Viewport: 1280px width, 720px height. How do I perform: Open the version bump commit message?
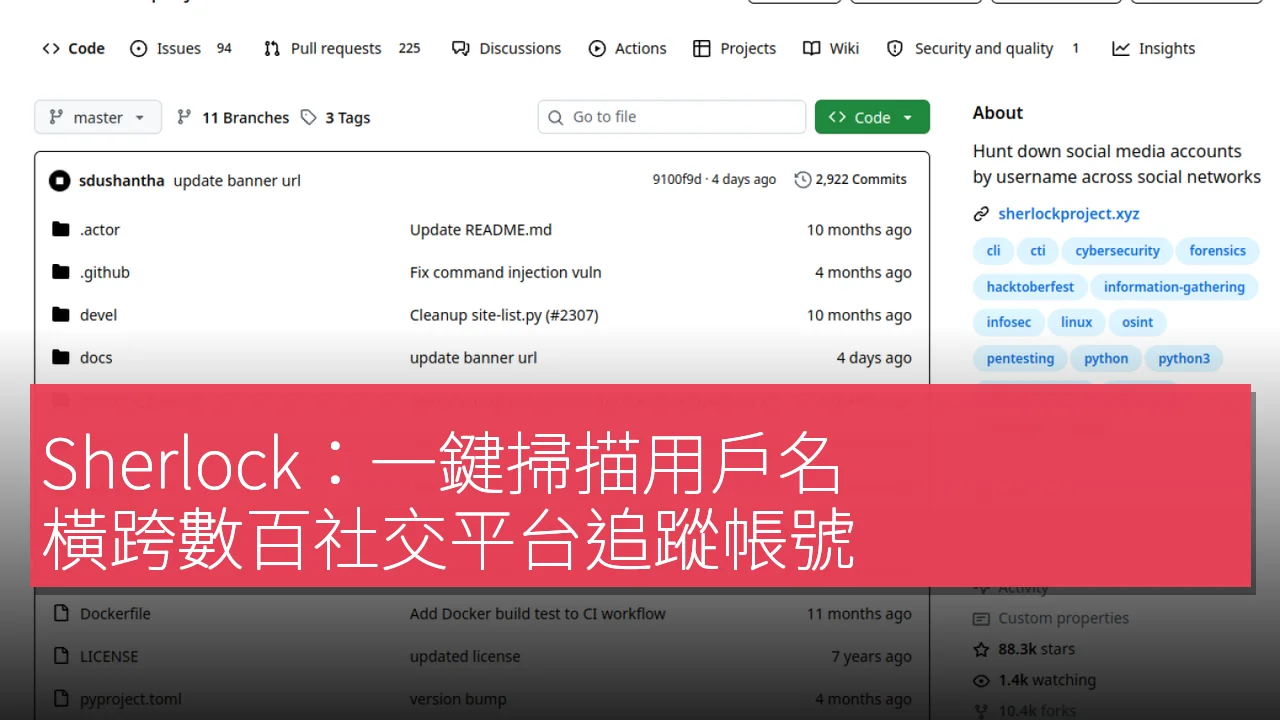458,700
